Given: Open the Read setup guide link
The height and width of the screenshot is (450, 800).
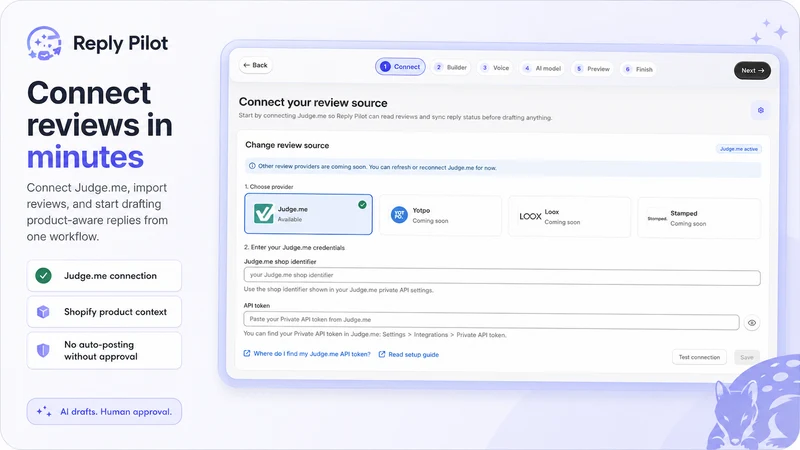Looking at the screenshot, I should point(413,355).
